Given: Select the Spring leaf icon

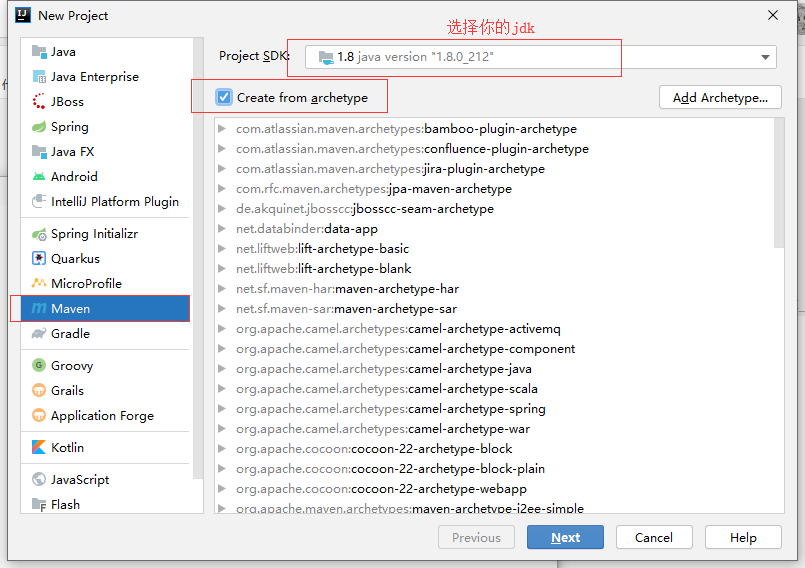Looking at the screenshot, I should pyautogui.click(x=39, y=126).
